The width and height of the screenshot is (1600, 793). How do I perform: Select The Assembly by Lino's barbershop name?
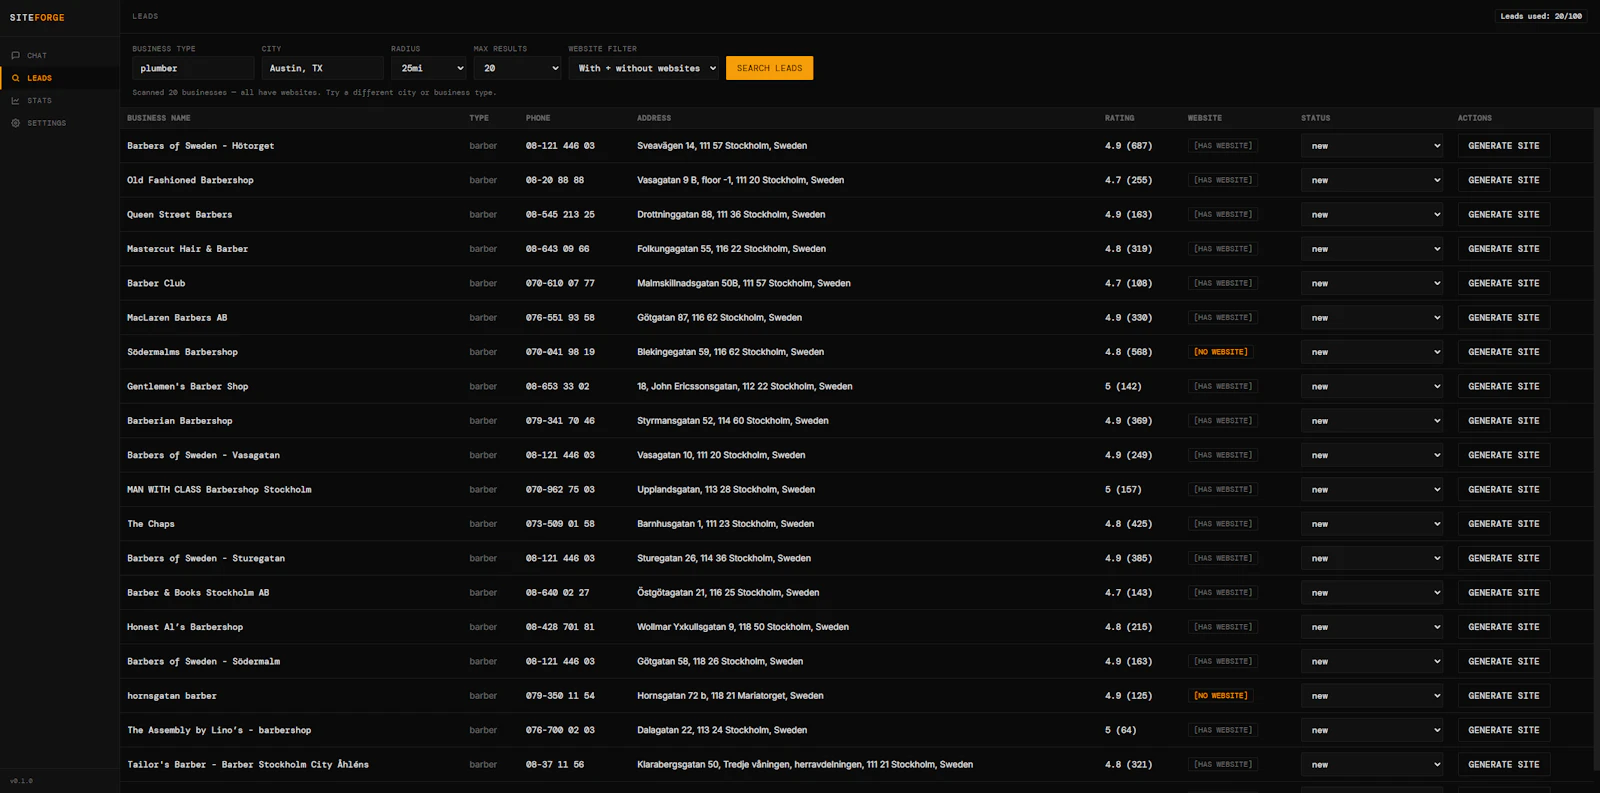[219, 730]
